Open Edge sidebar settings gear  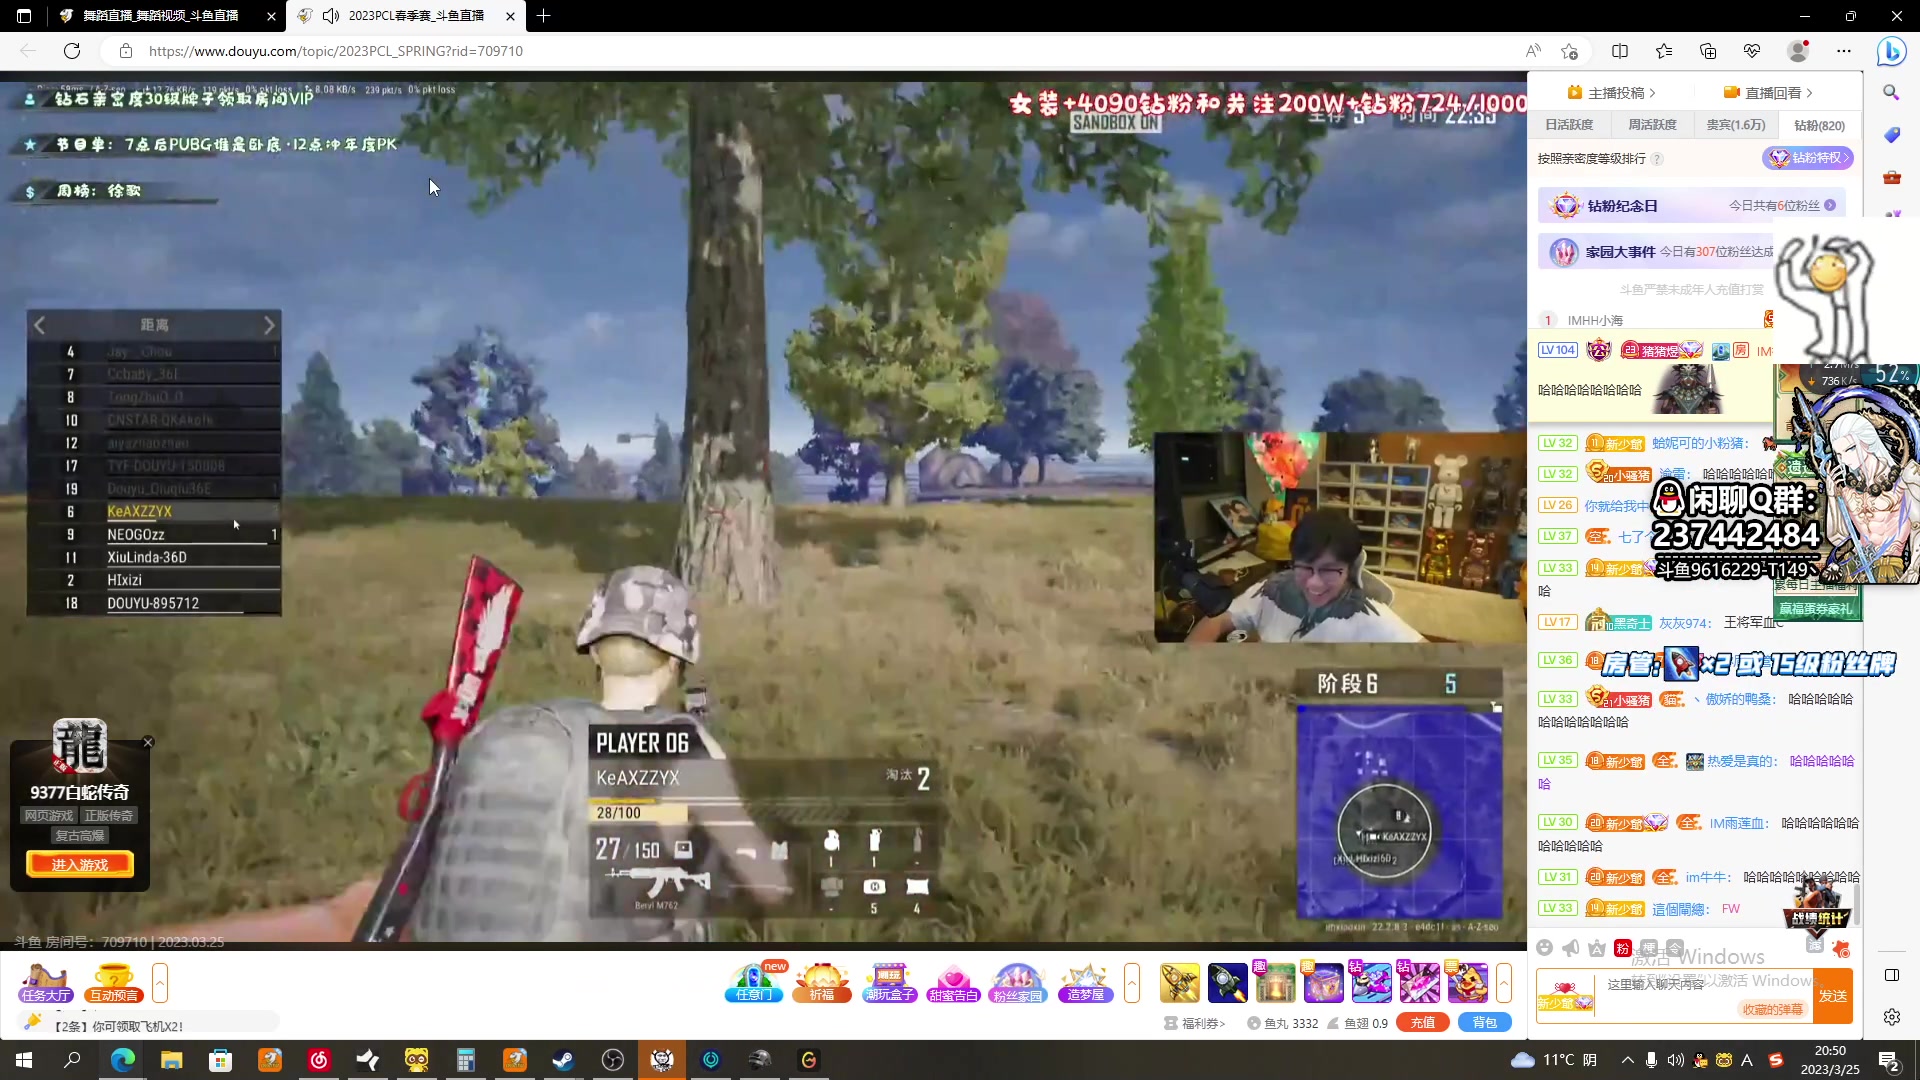click(x=1891, y=1017)
